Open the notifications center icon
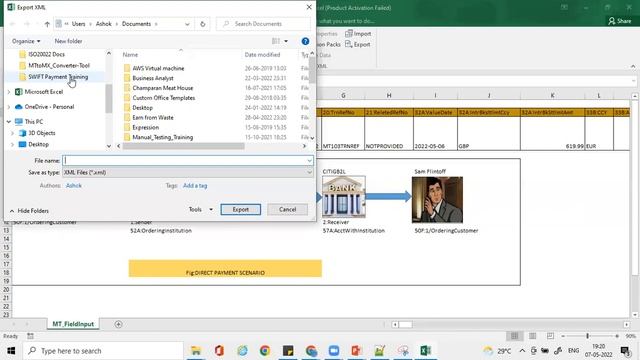 [624, 351]
